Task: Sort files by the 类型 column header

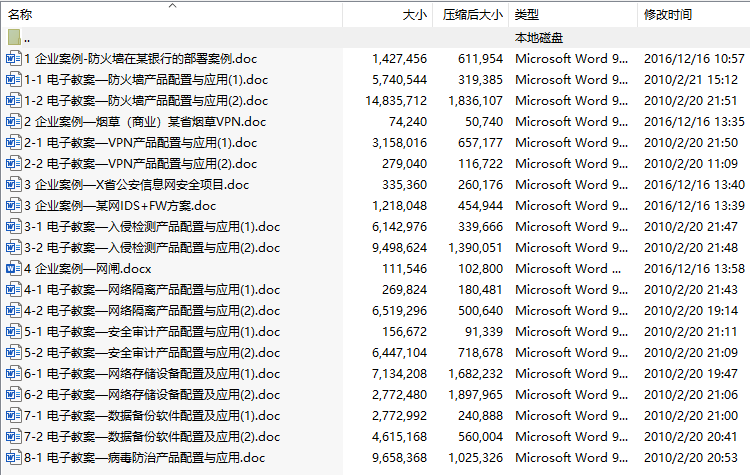Action: pos(527,15)
